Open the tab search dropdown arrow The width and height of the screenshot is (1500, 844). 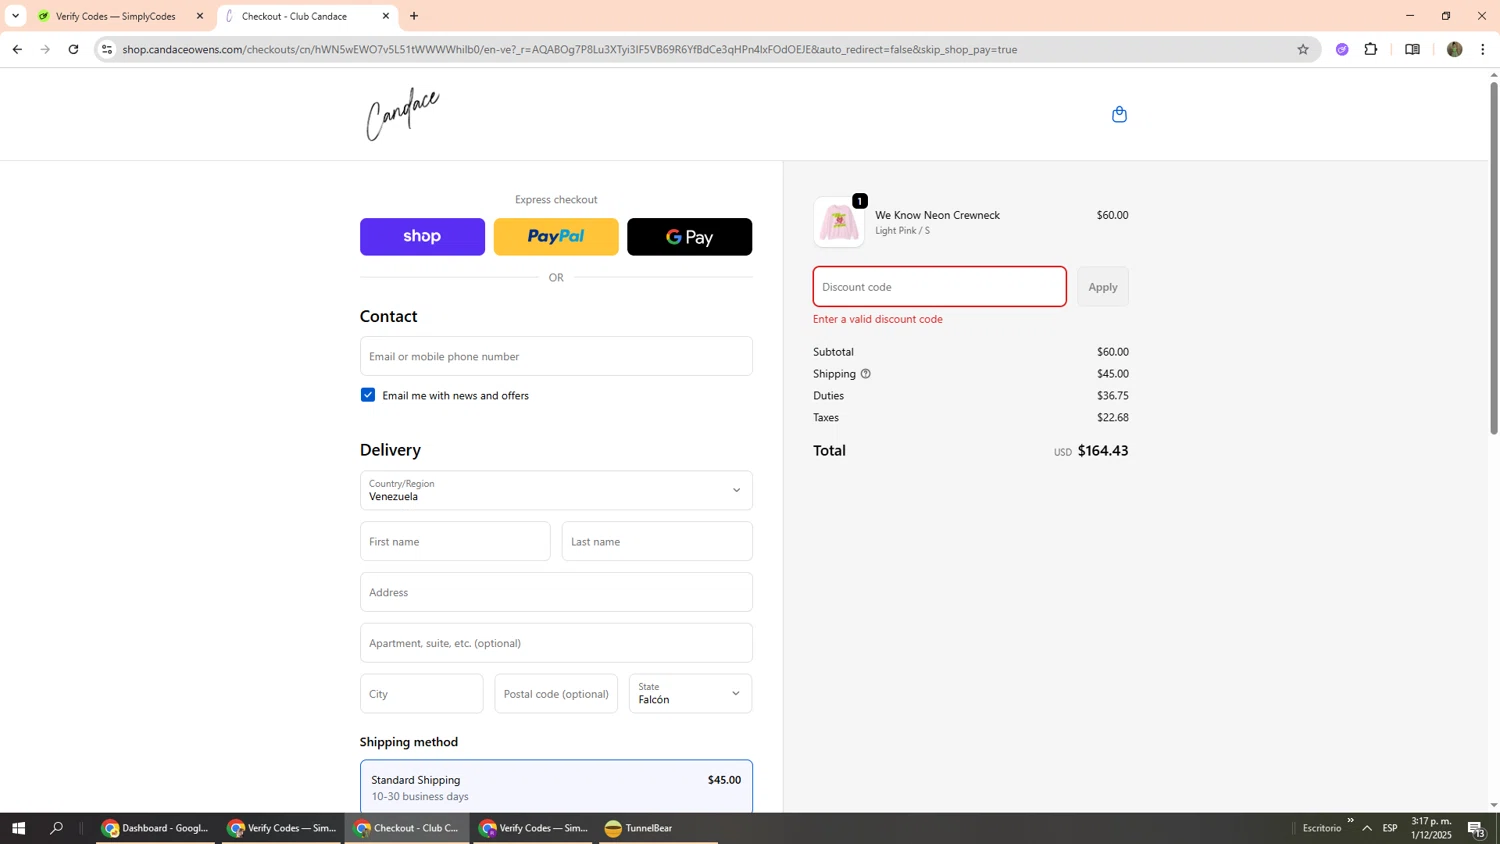coord(15,16)
